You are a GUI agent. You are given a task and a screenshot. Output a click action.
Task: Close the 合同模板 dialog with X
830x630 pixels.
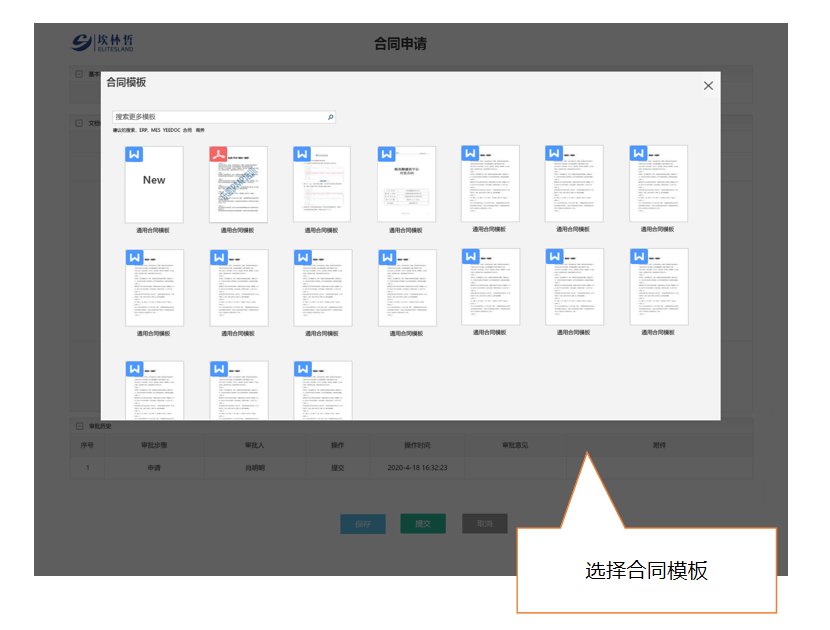point(708,86)
